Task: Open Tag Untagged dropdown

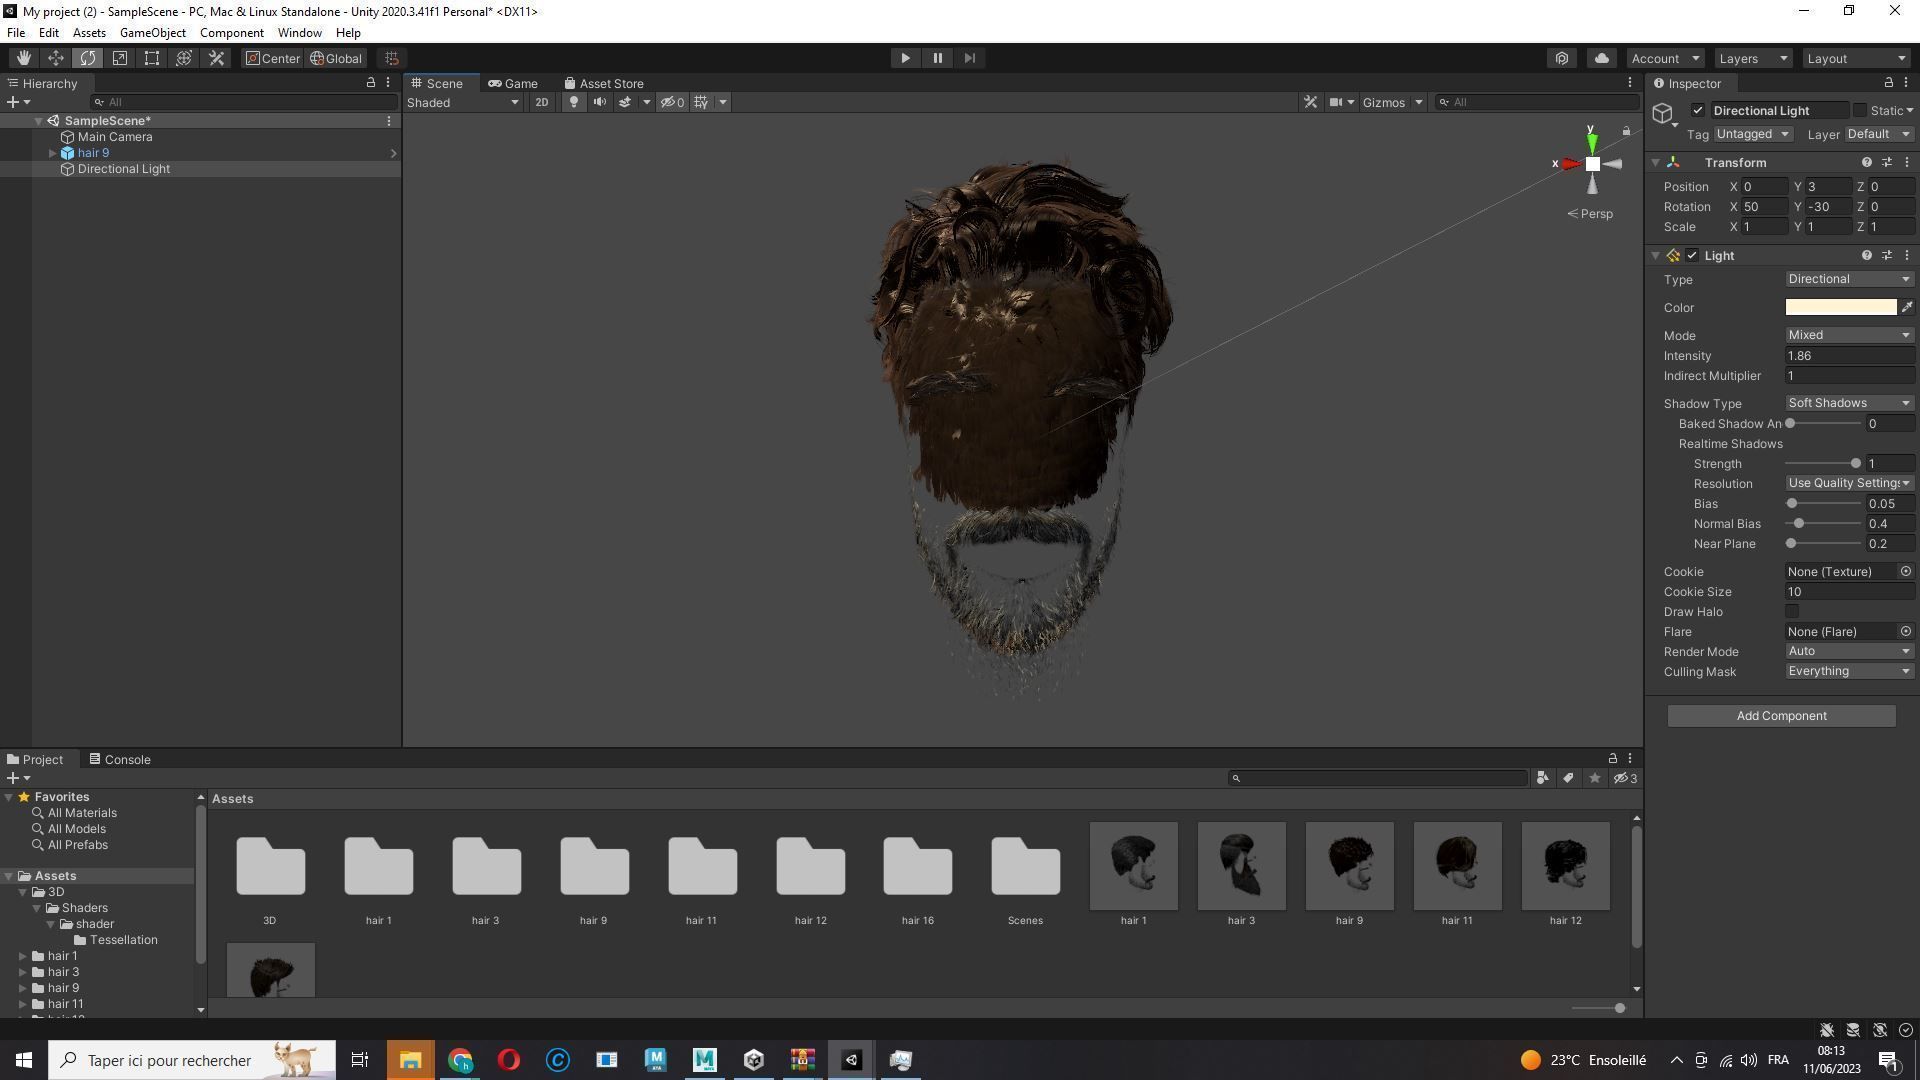Action: [x=1753, y=134]
